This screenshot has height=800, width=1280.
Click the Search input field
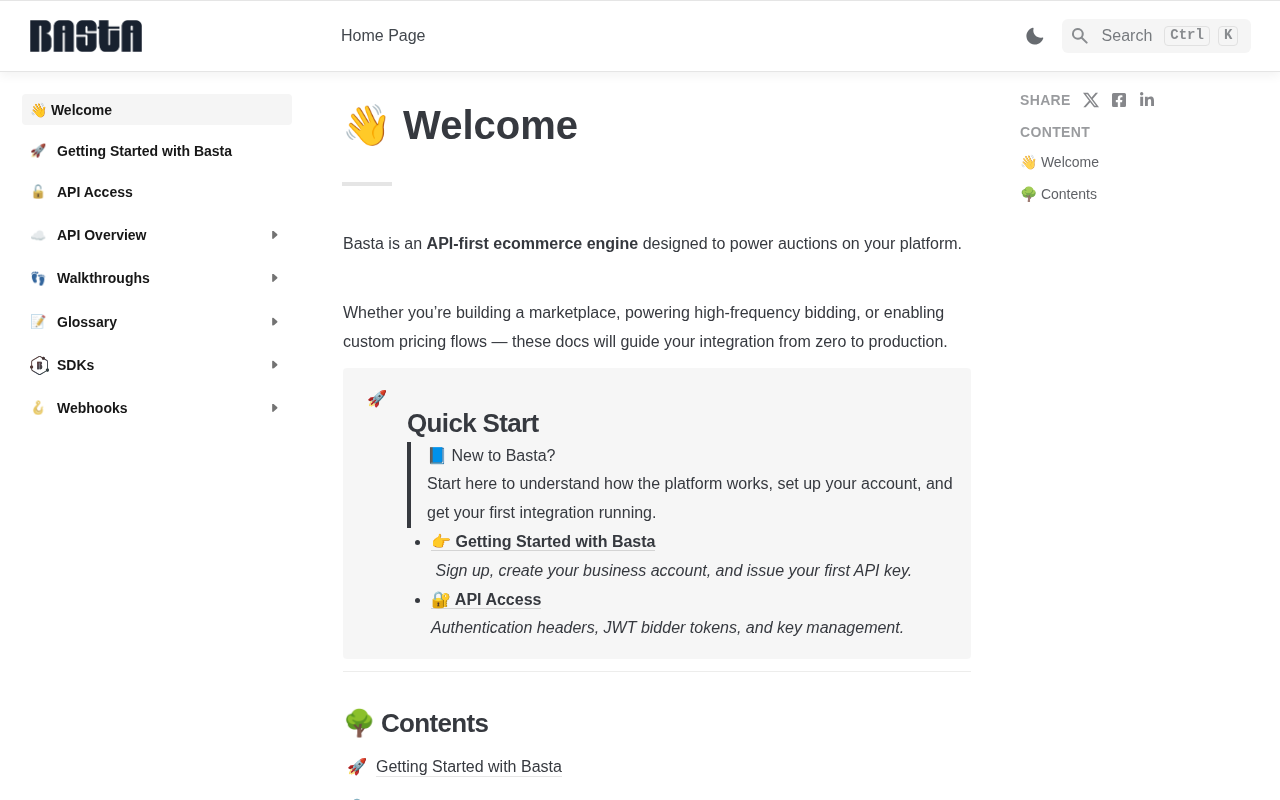[x=1127, y=36]
